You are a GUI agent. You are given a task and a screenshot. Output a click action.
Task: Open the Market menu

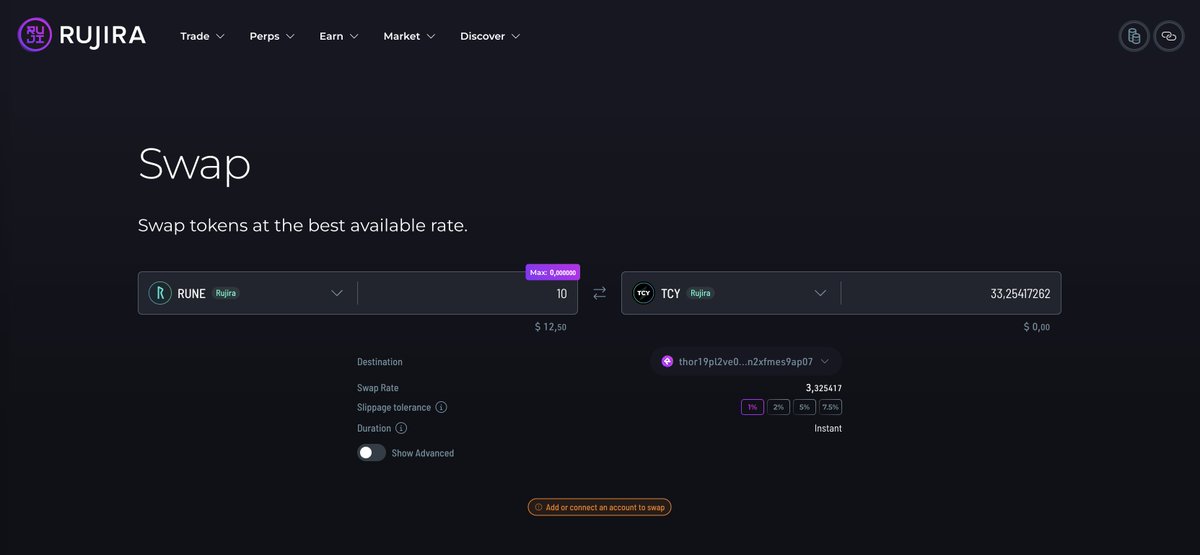pyautogui.click(x=409, y=36)
